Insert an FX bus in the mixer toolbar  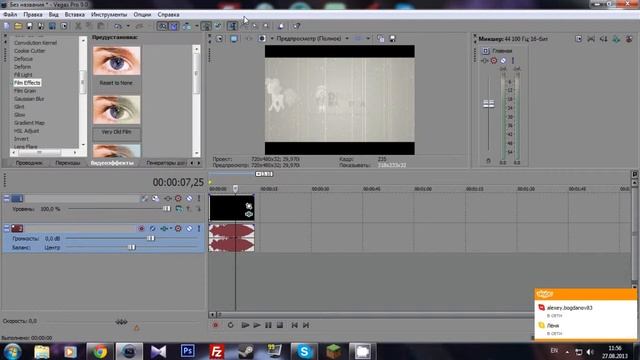(x=616, y=39)
